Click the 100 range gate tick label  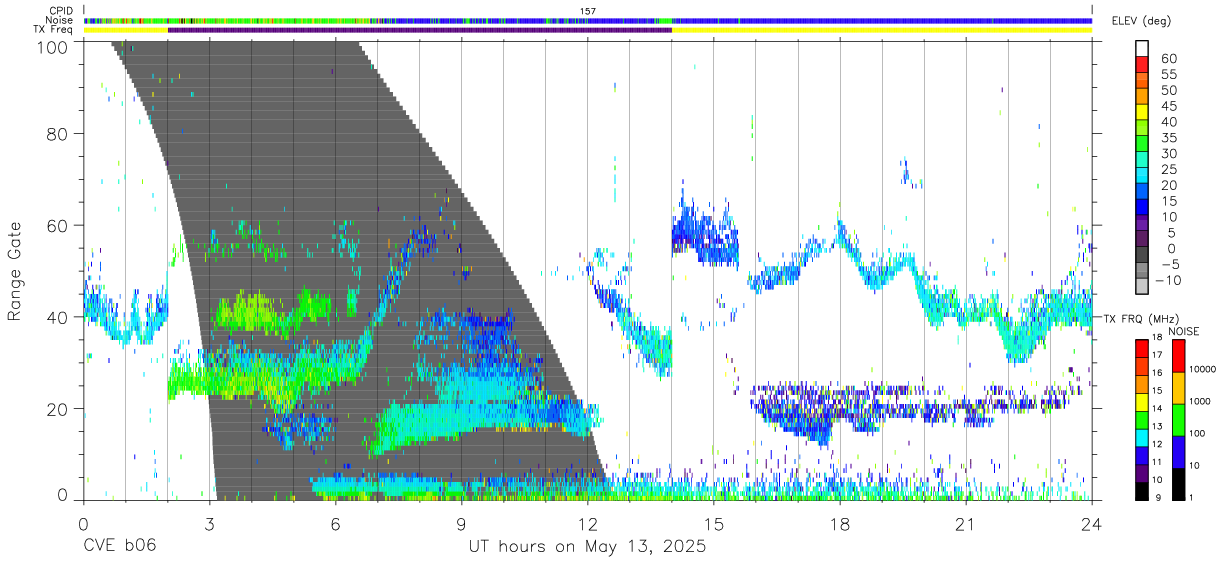coord(53,47)
